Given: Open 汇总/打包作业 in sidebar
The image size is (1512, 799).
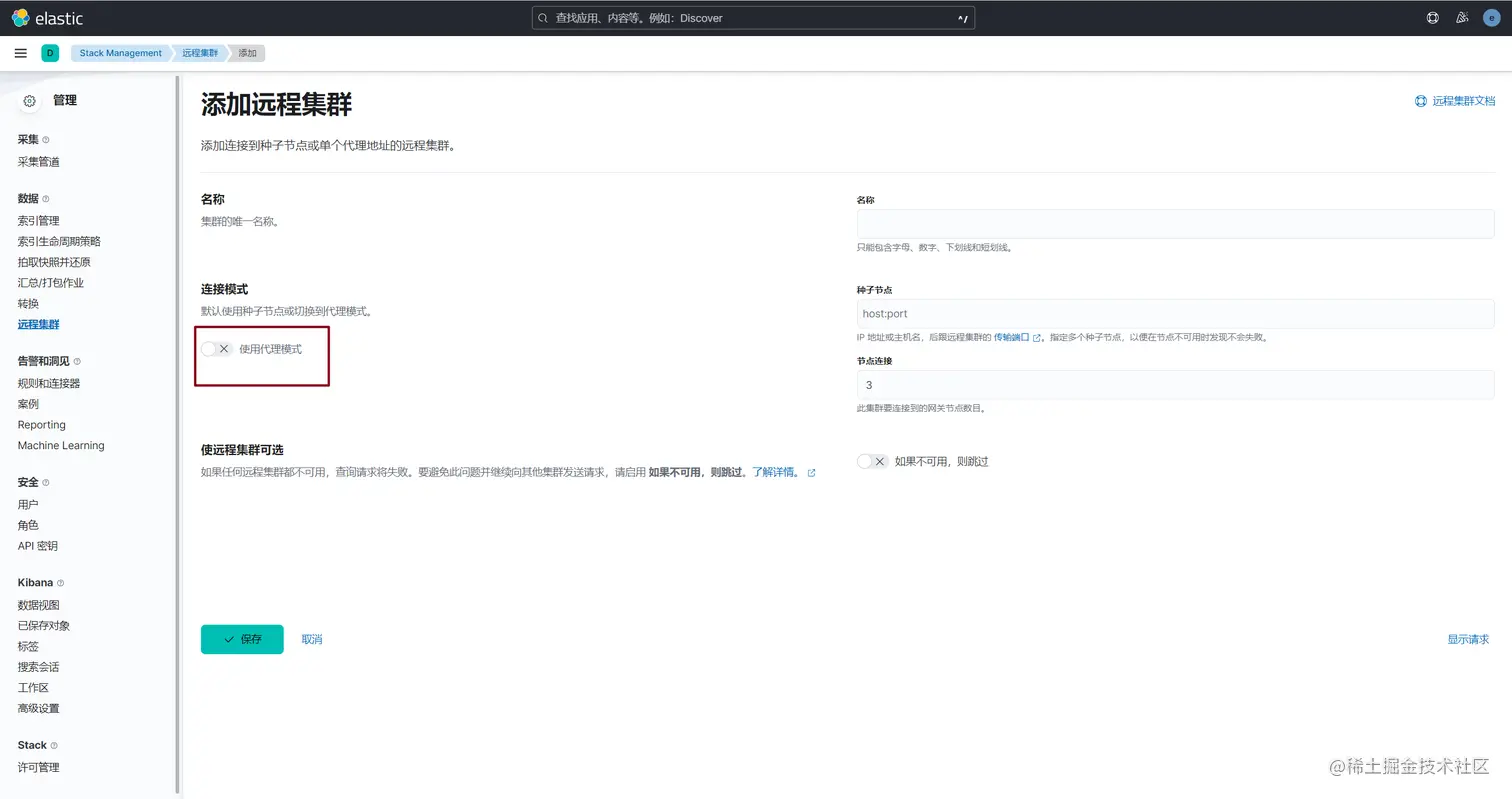Looking at the screenshot, I should click(50, 283).
